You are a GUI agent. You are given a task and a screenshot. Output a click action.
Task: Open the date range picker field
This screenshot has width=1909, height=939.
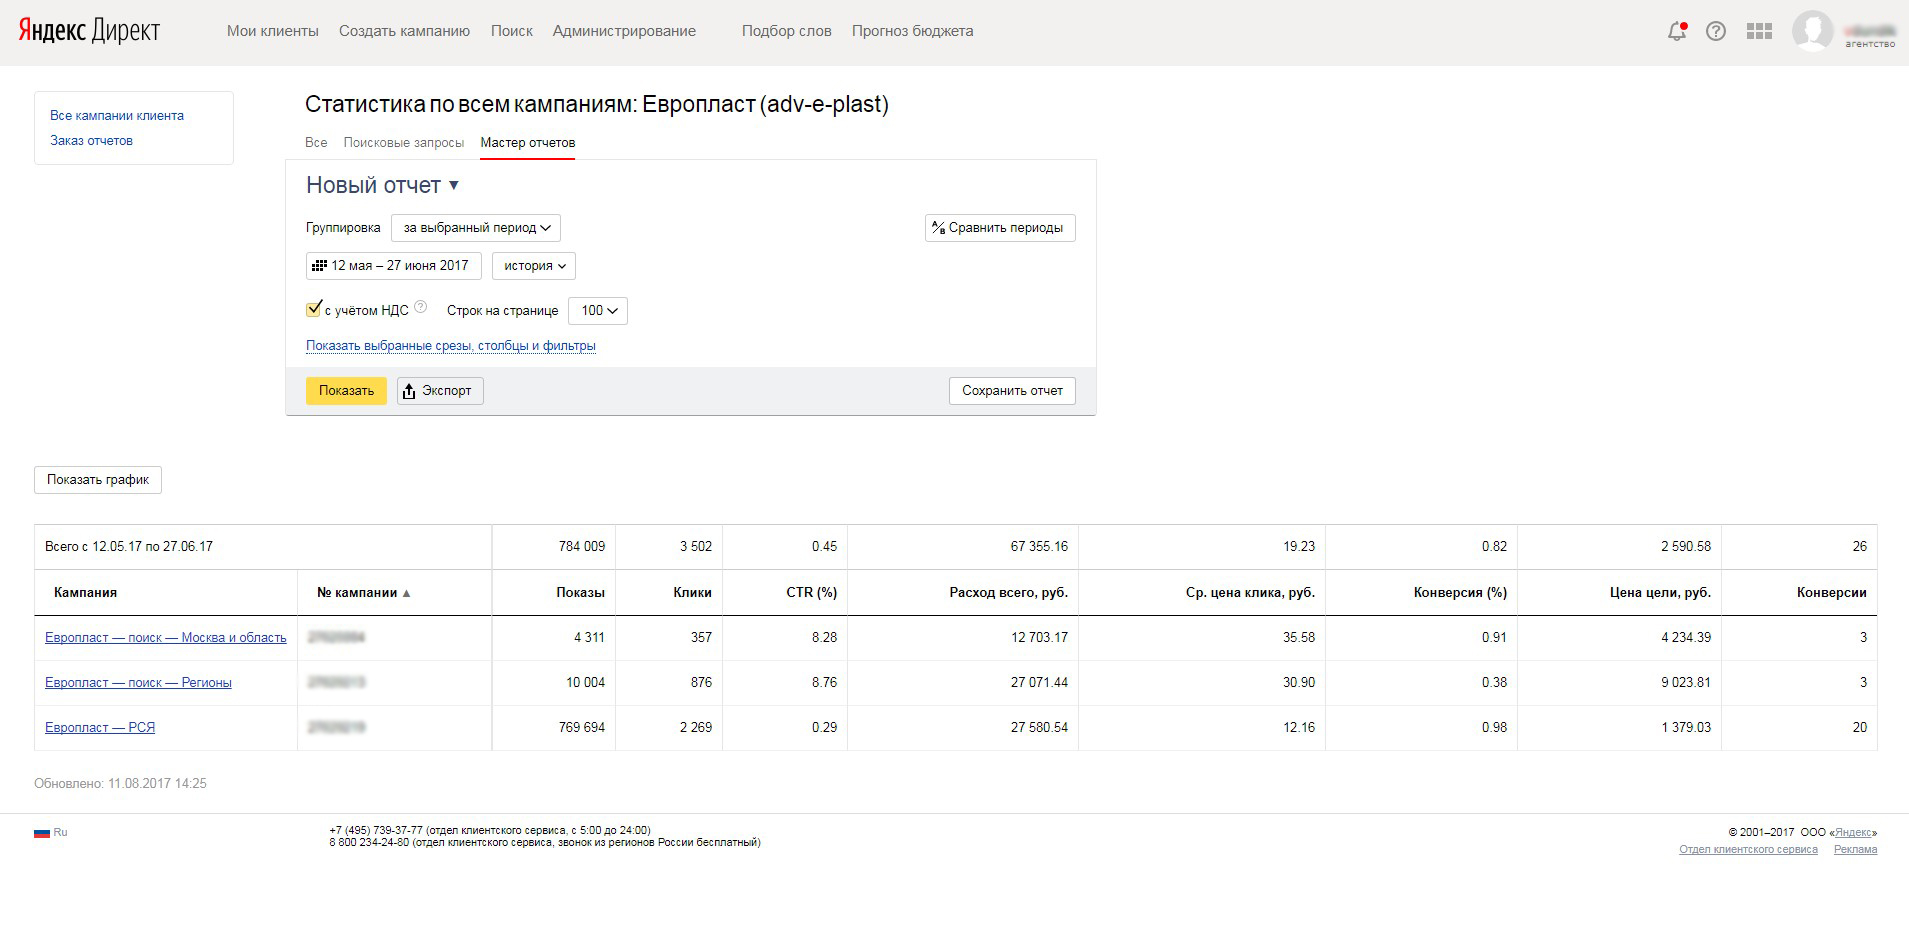click(393, 266)
